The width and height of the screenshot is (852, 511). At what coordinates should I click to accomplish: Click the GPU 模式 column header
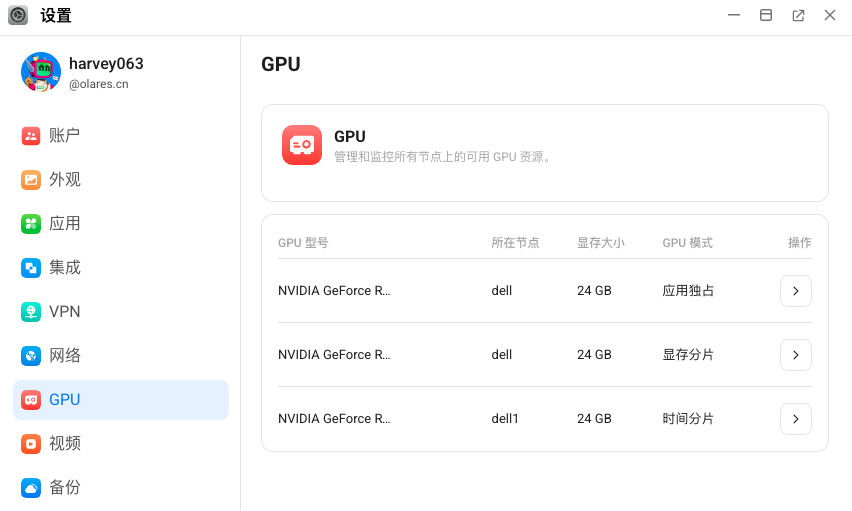click(x=687, y=243)
